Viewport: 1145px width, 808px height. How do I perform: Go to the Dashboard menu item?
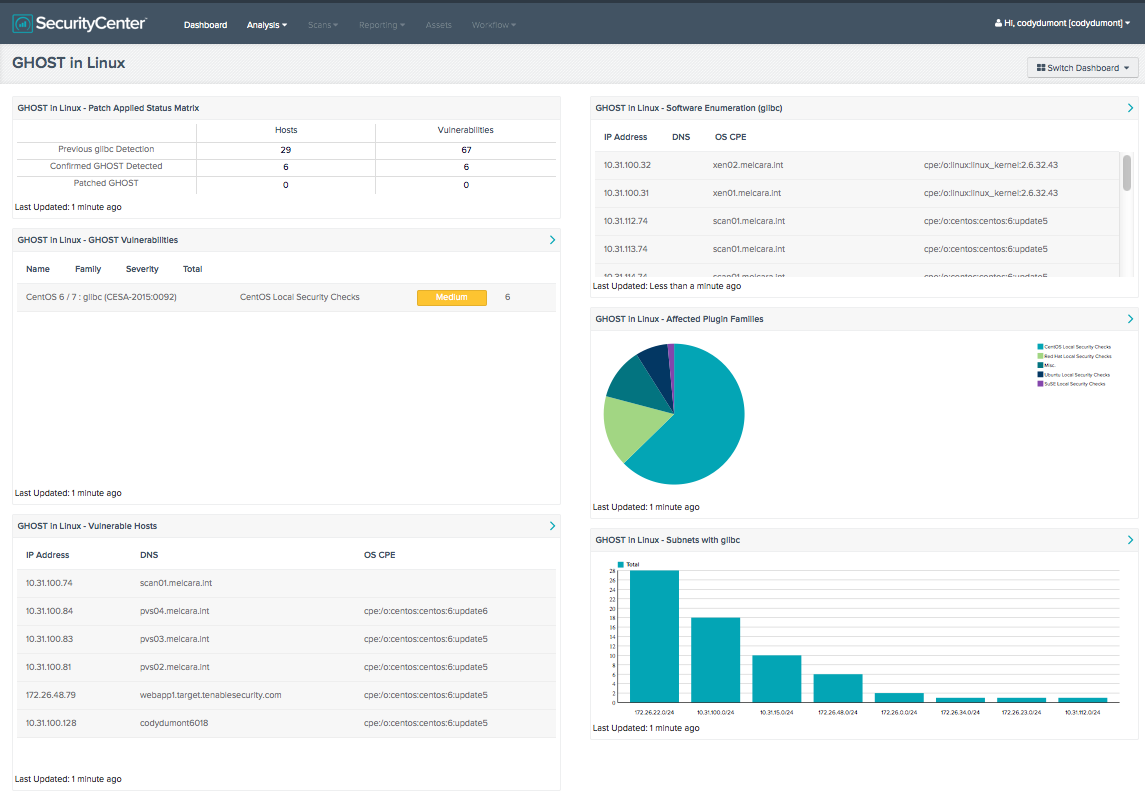tap(205, 25)
